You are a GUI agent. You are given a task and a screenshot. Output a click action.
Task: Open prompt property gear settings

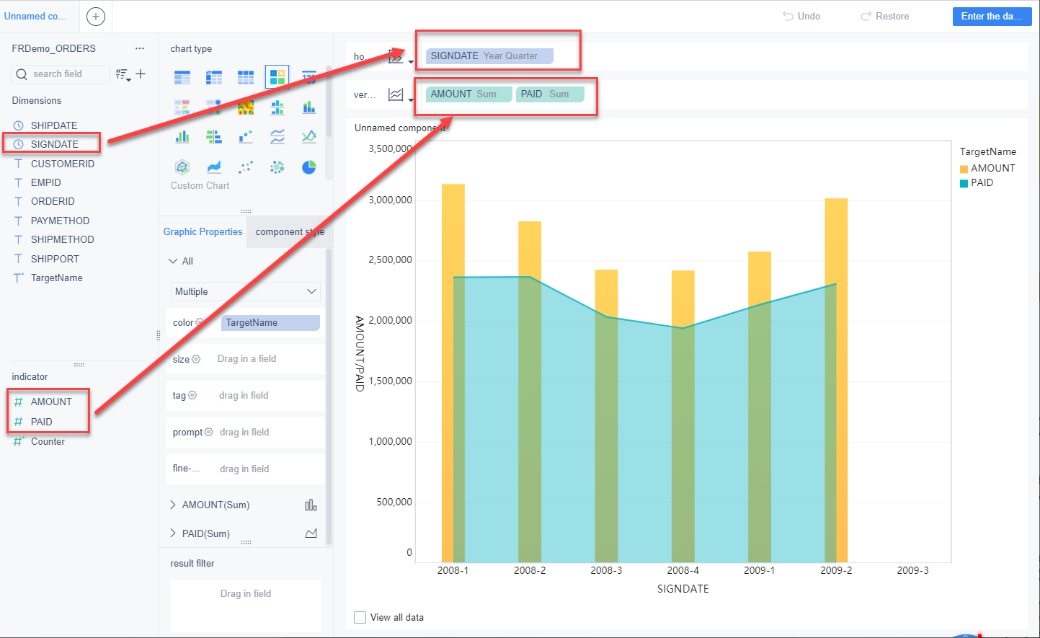pyautogui.click(x=209, y=432)
